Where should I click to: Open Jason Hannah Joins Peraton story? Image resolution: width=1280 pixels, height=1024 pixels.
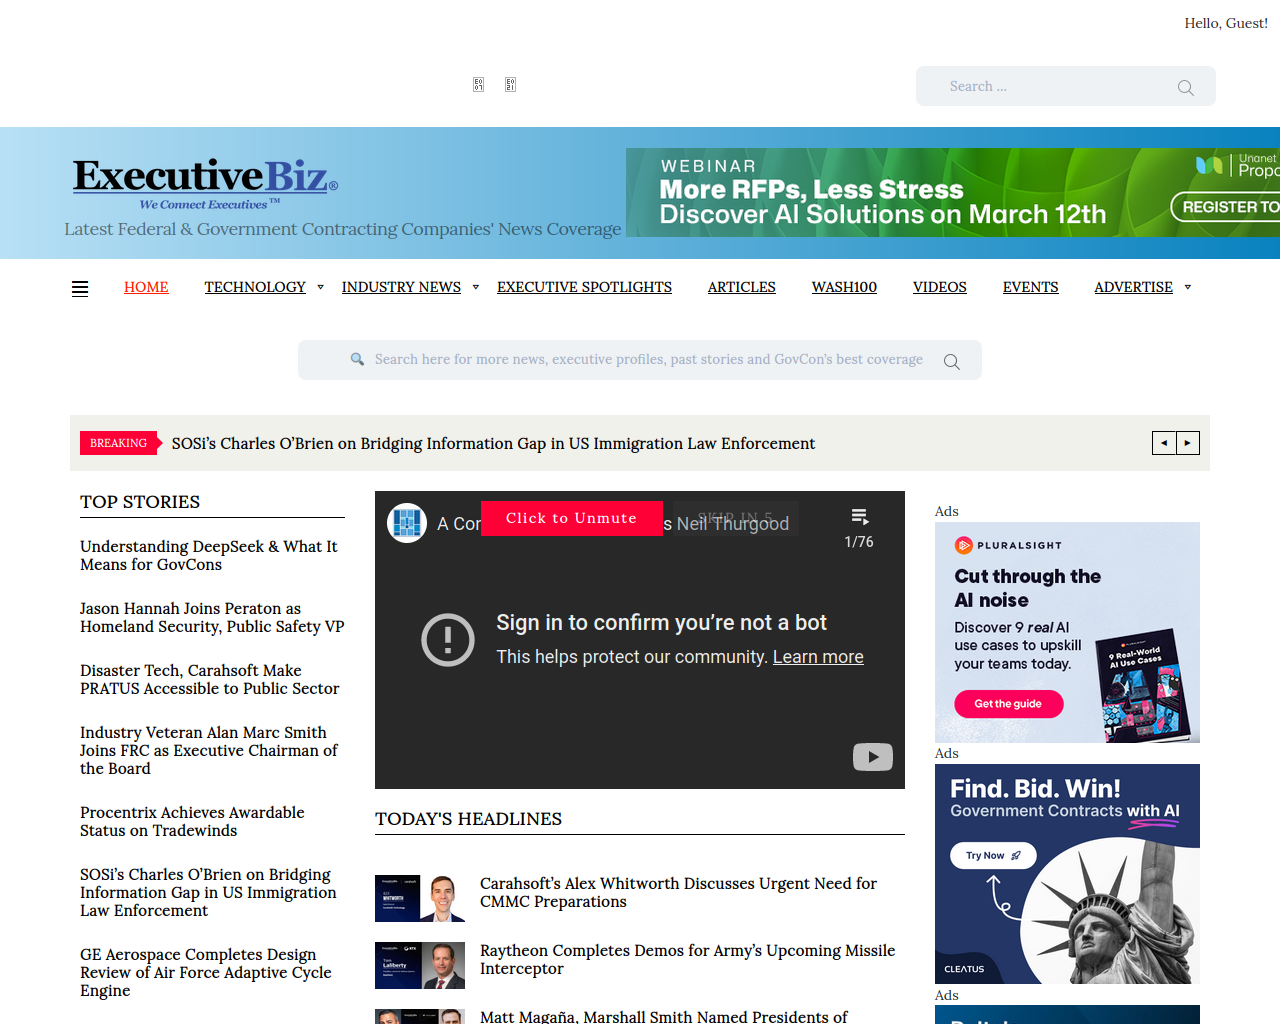pyautogui.click(x=212, y=617)
